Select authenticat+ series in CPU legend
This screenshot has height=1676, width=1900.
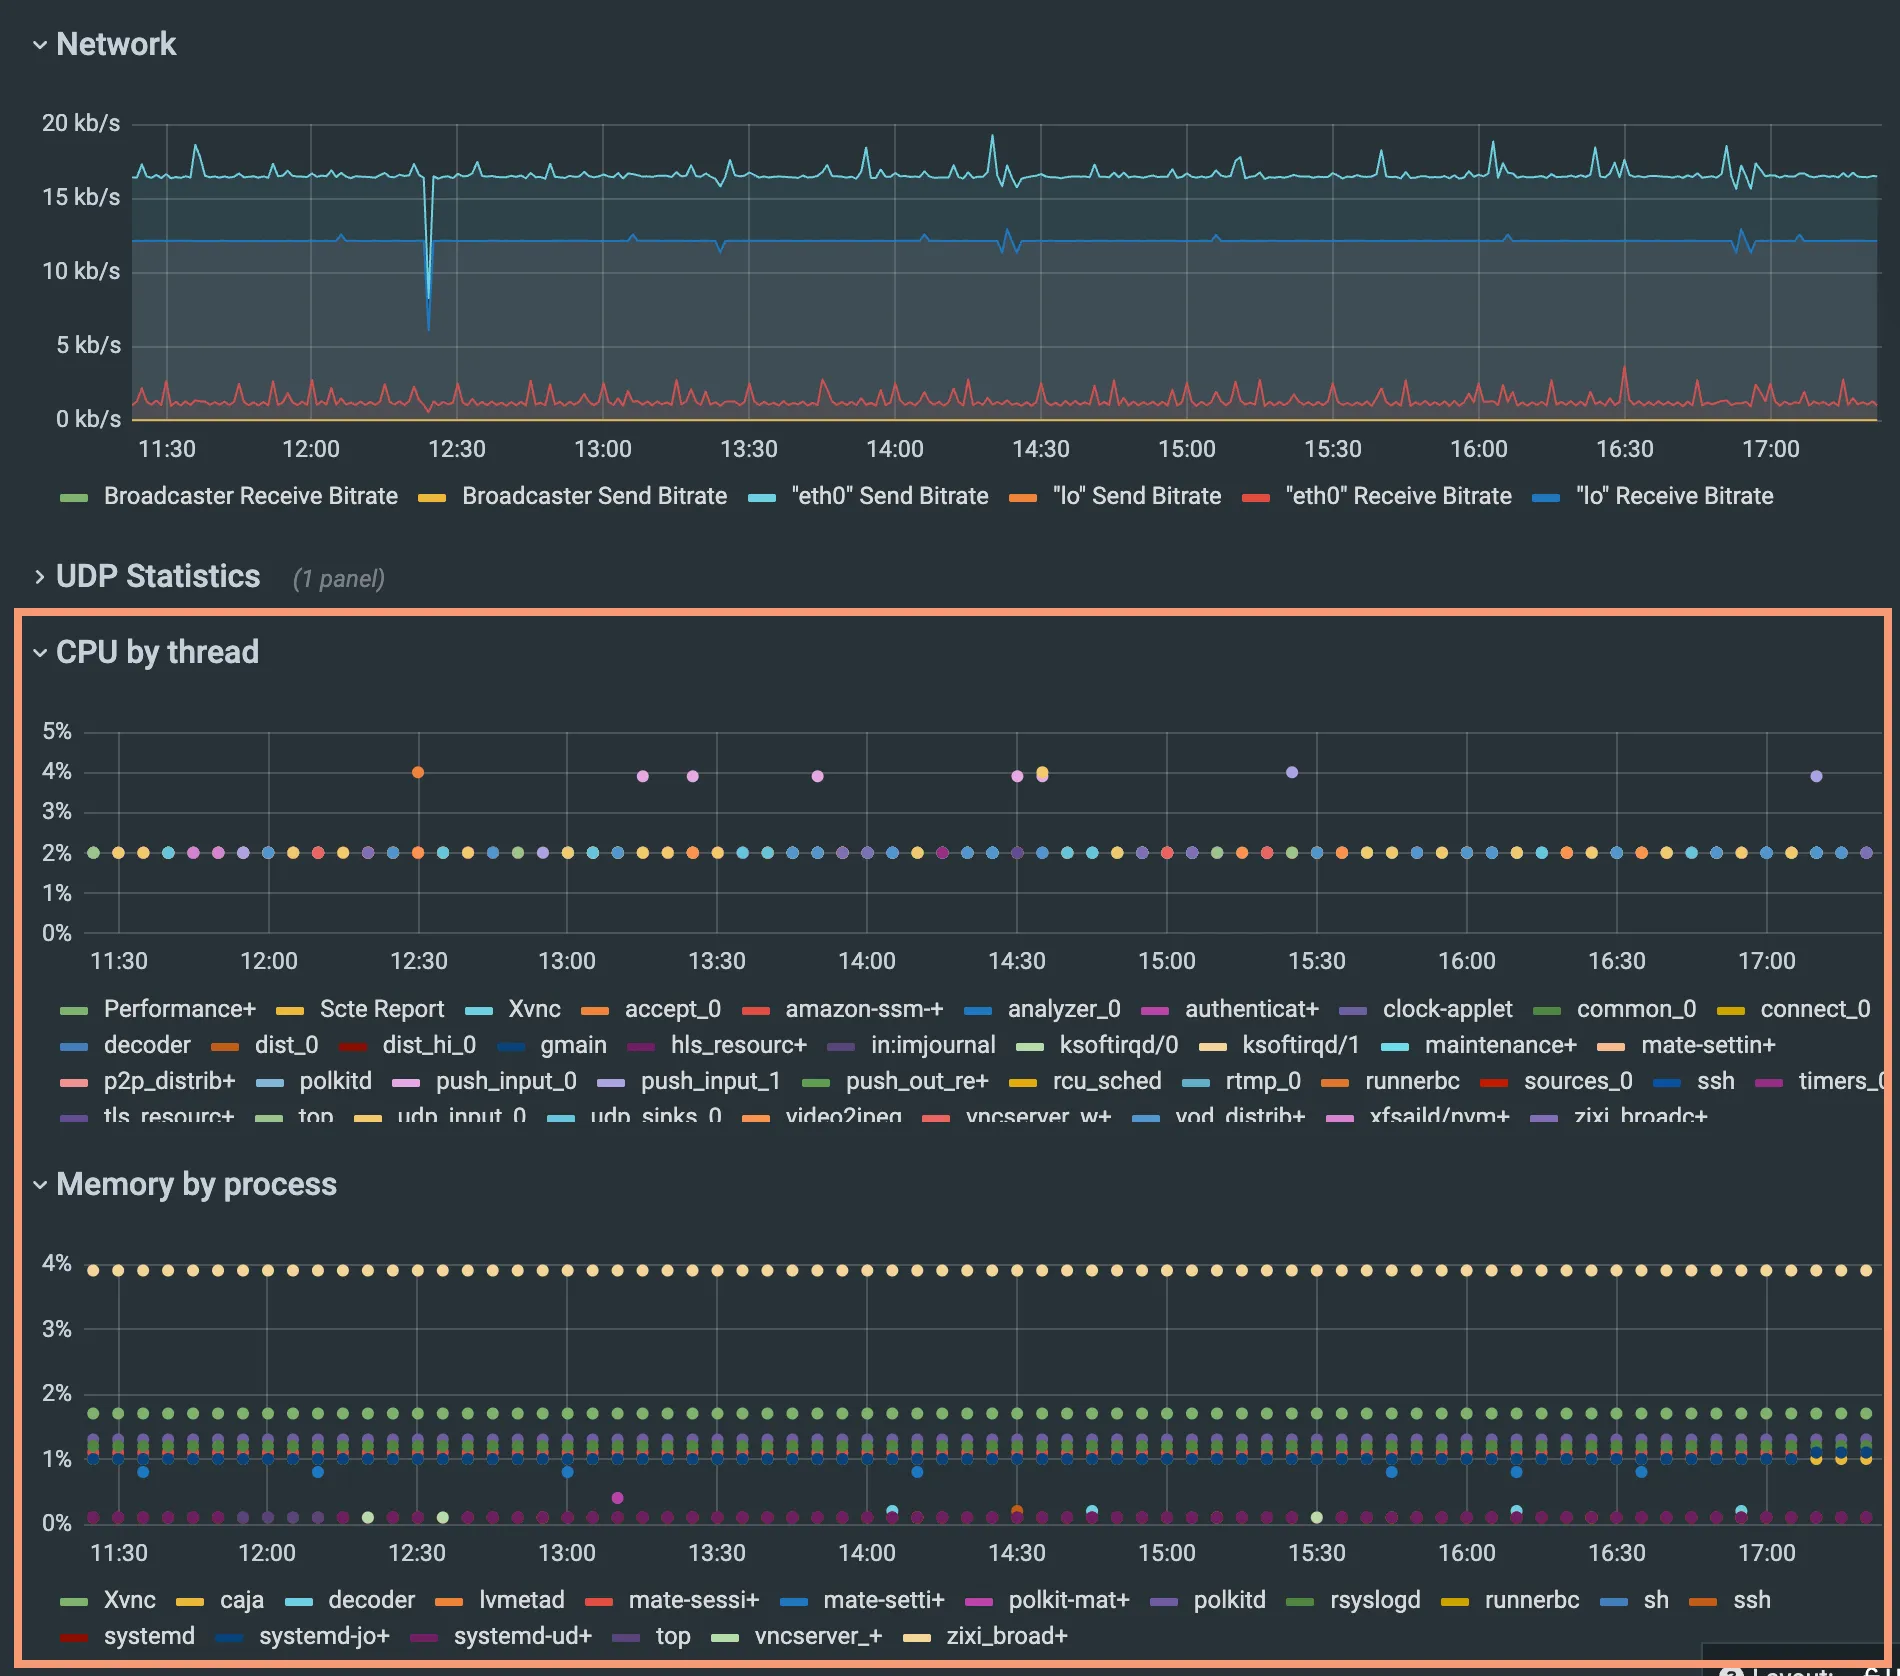[x=1252, y=1009]
